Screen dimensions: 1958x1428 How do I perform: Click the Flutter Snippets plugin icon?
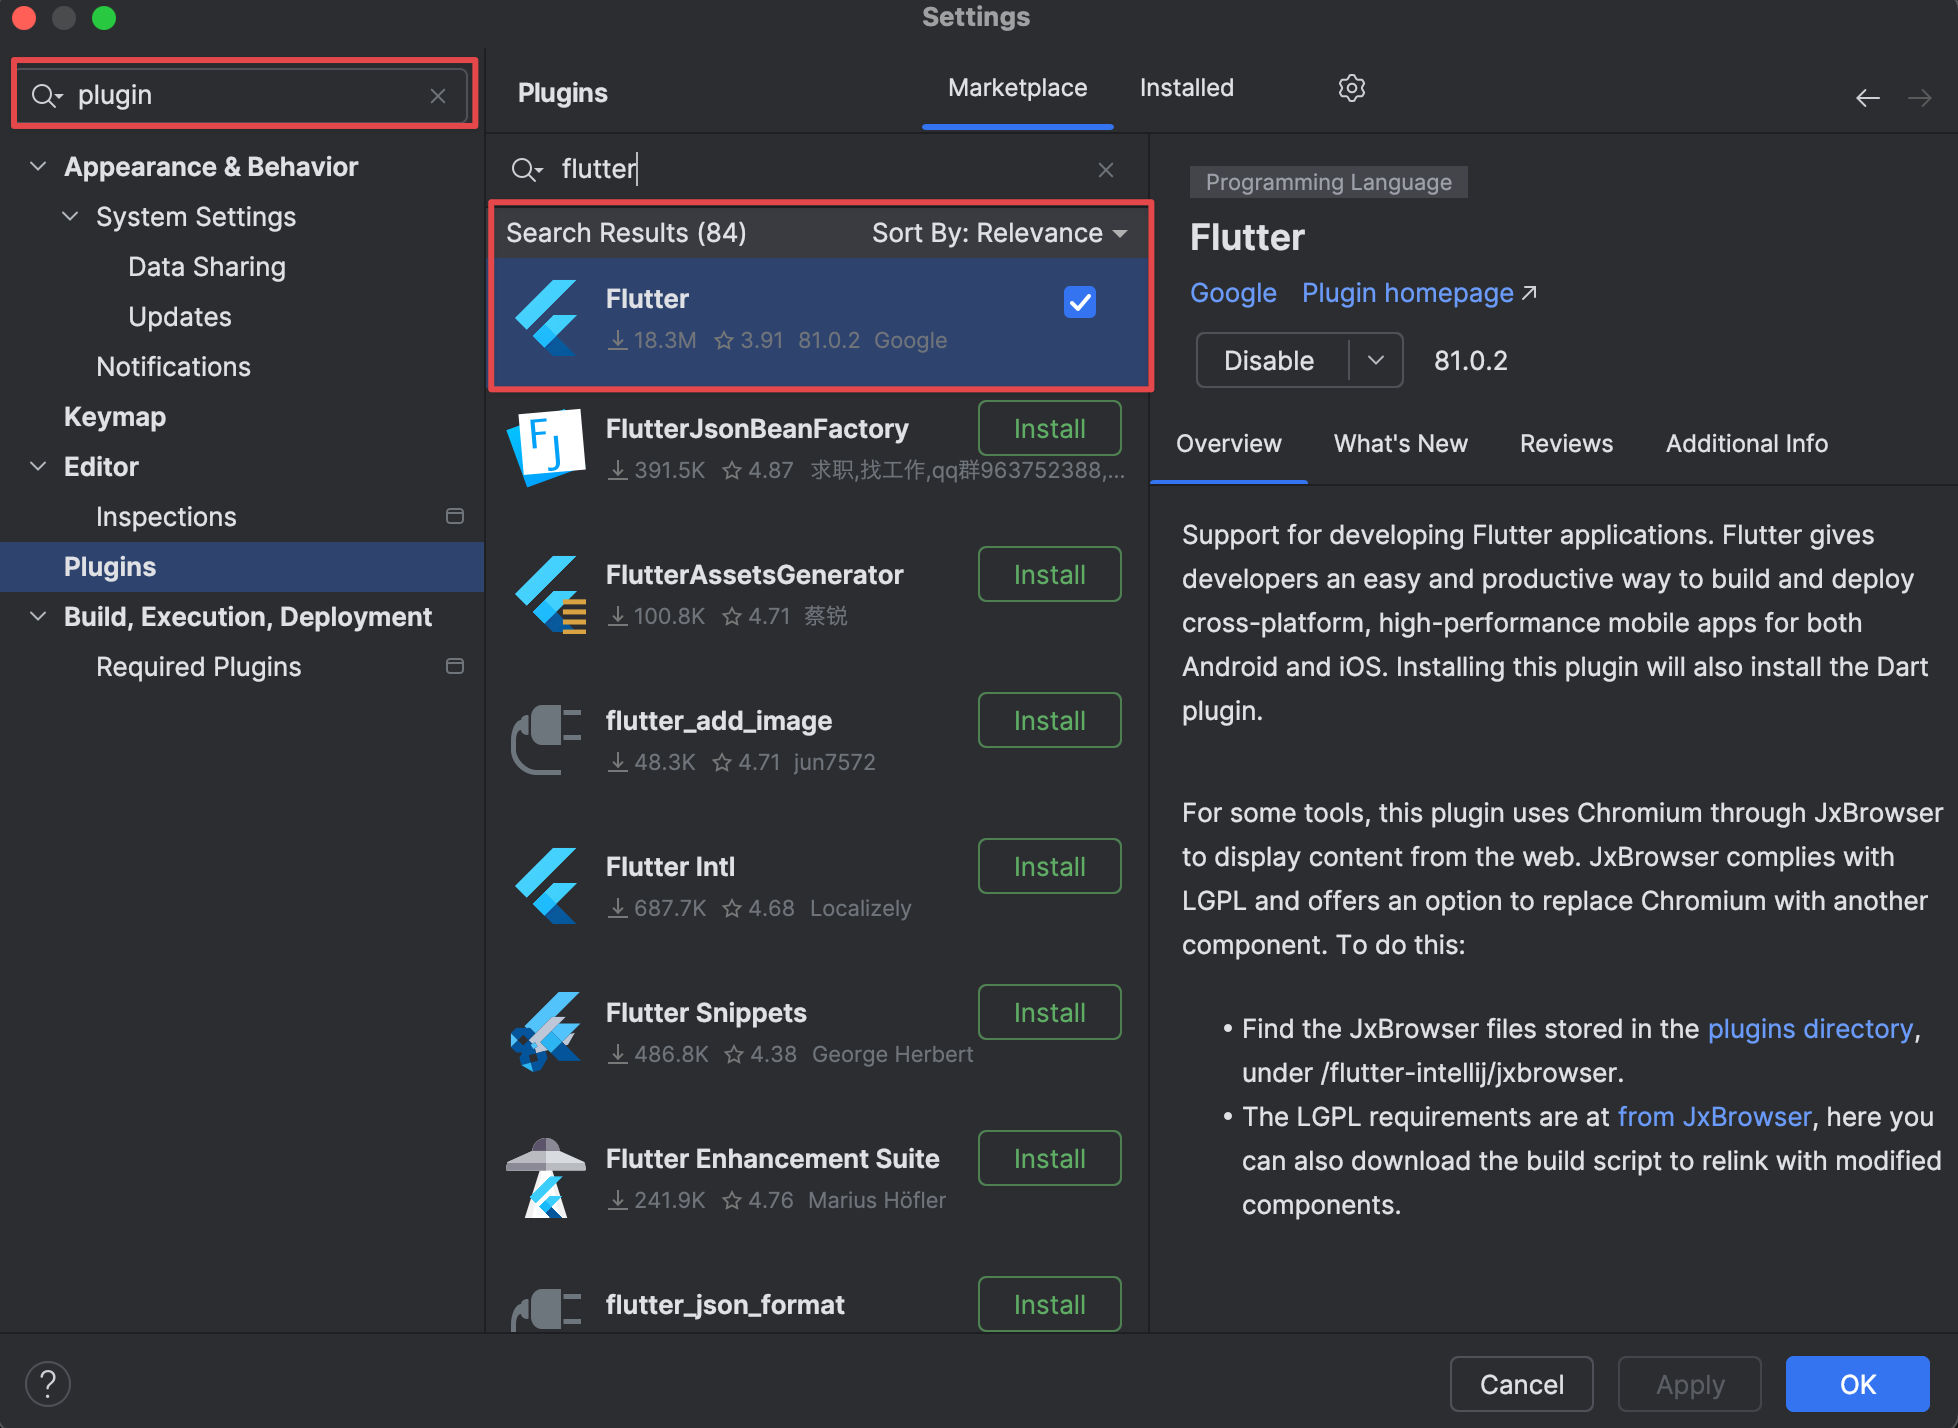point(547,1031)
